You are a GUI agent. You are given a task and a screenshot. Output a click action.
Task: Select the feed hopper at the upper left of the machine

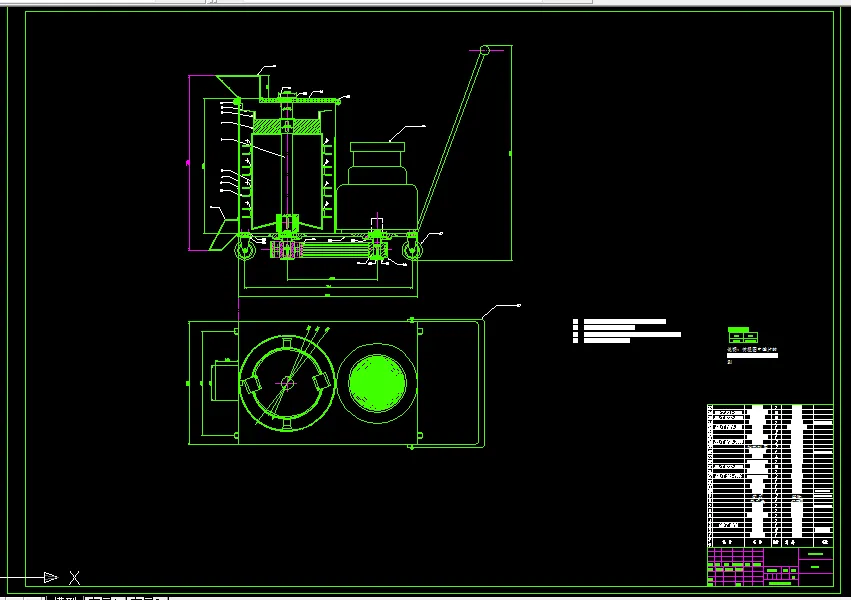coord(239,86)
